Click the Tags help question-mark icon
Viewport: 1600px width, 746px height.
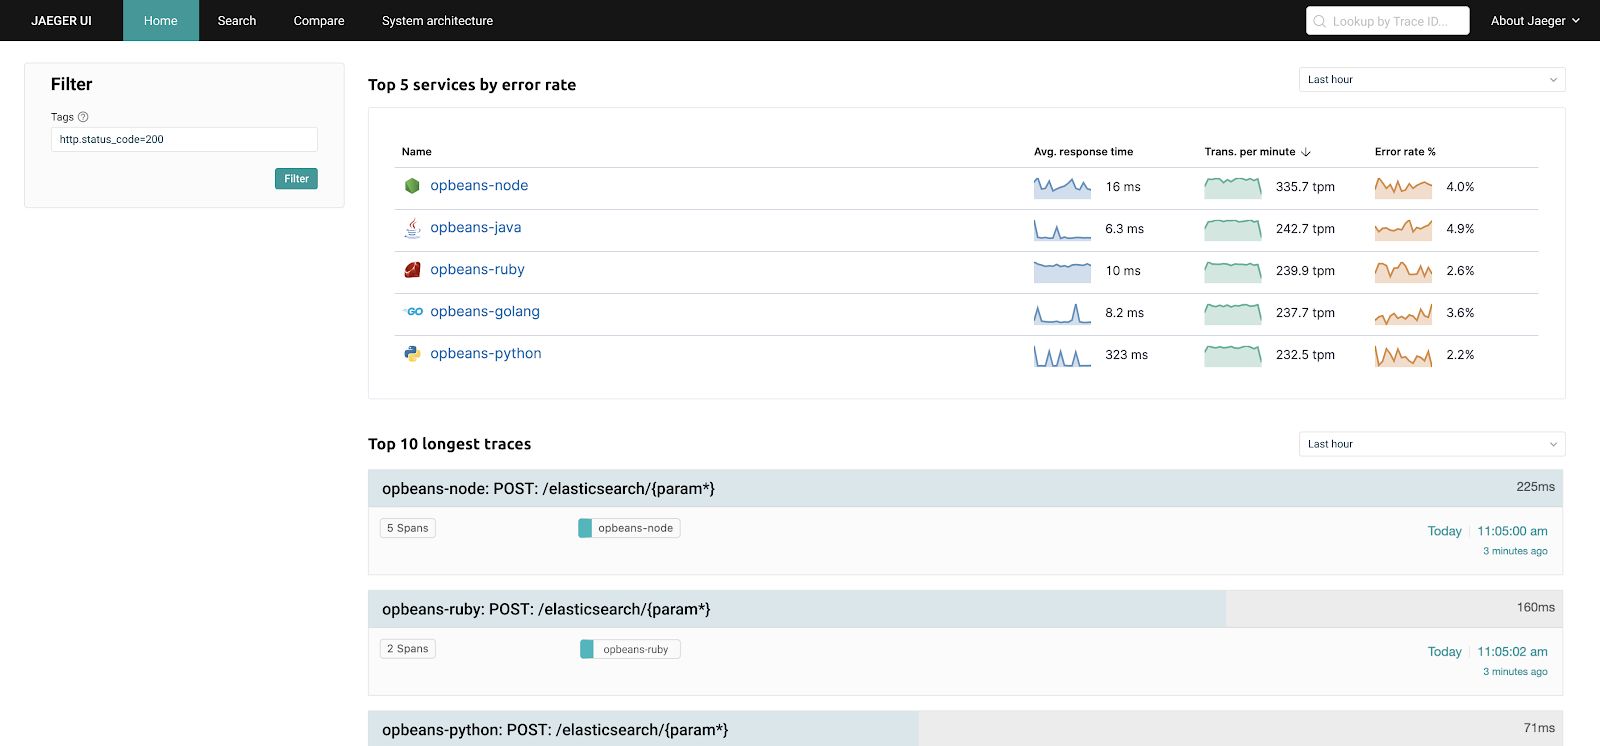tap(83, 117)
